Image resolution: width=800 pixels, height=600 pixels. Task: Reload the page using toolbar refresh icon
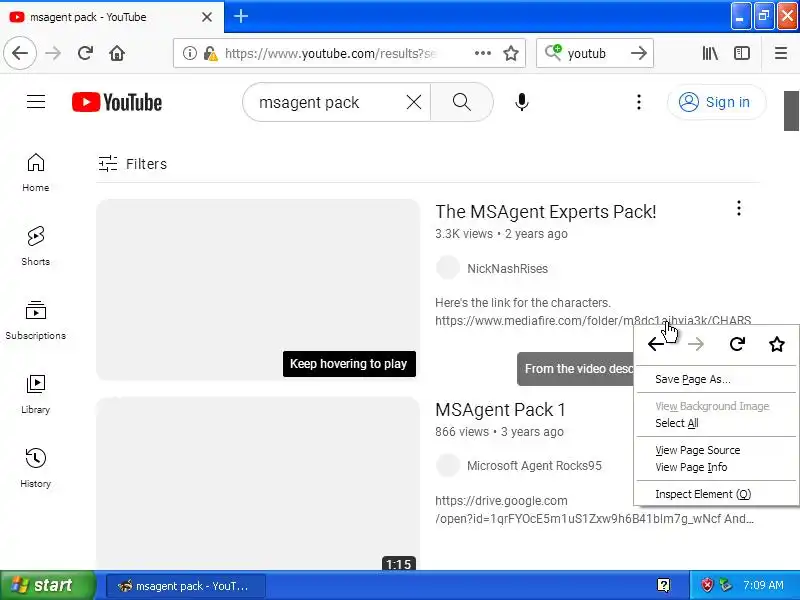pos(85,53)
